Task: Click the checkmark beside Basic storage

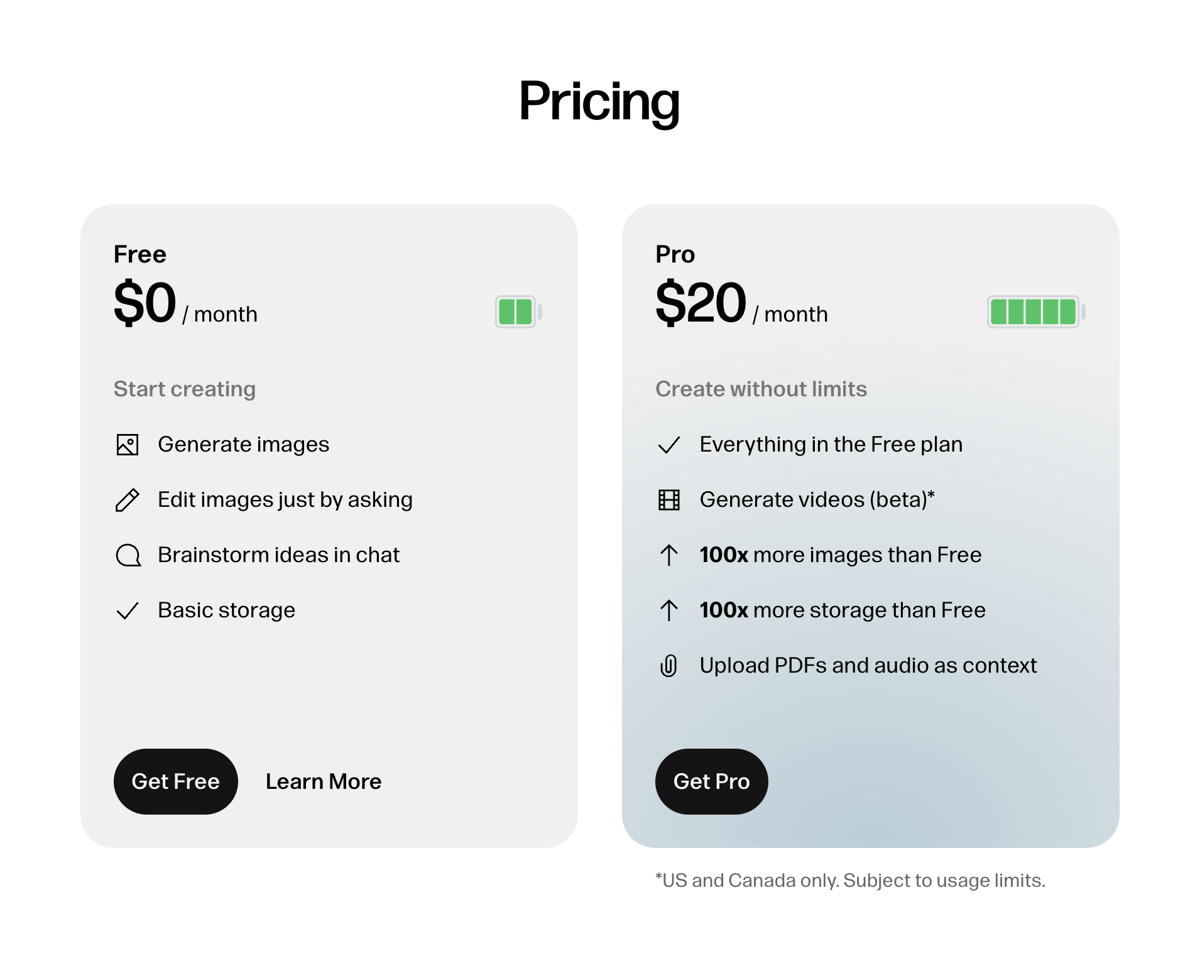Action: click(128, 610)
